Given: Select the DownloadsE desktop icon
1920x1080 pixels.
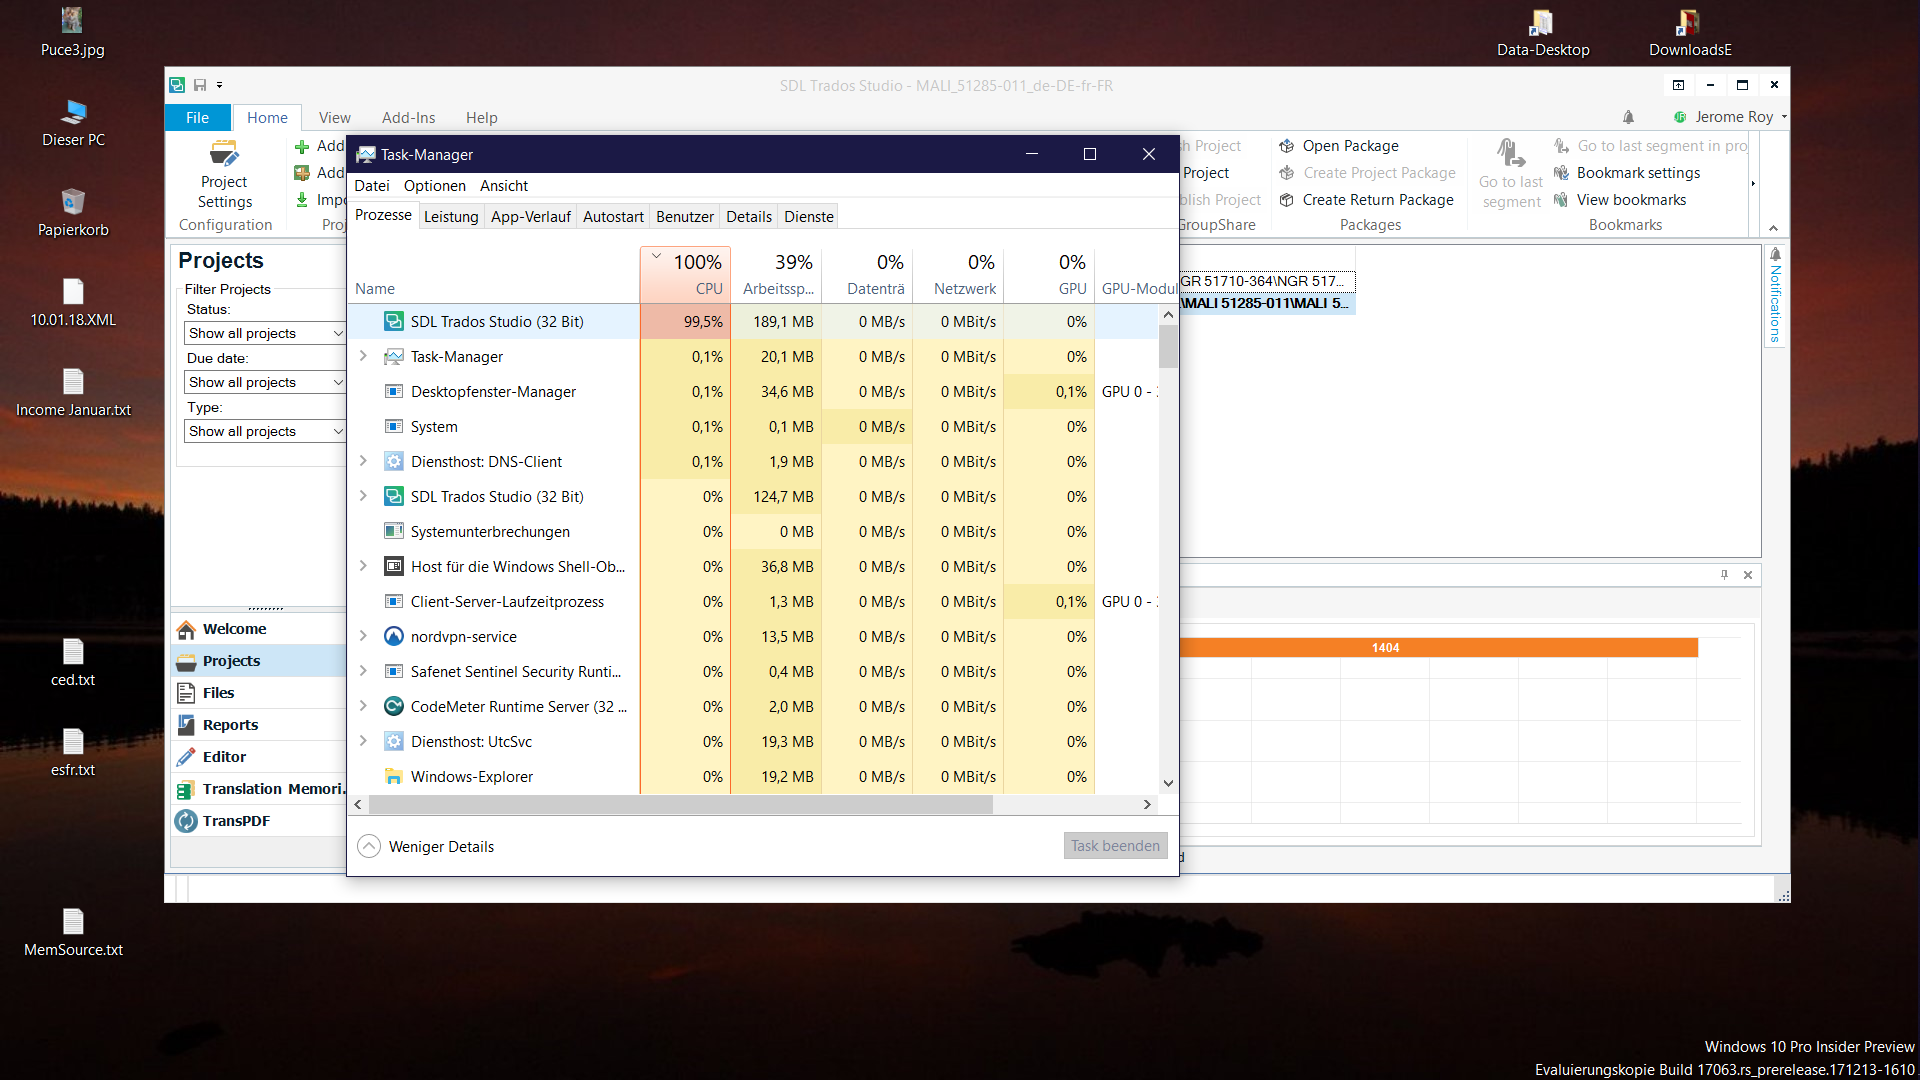Looking at the screenshot, I should click(1690, 32).
